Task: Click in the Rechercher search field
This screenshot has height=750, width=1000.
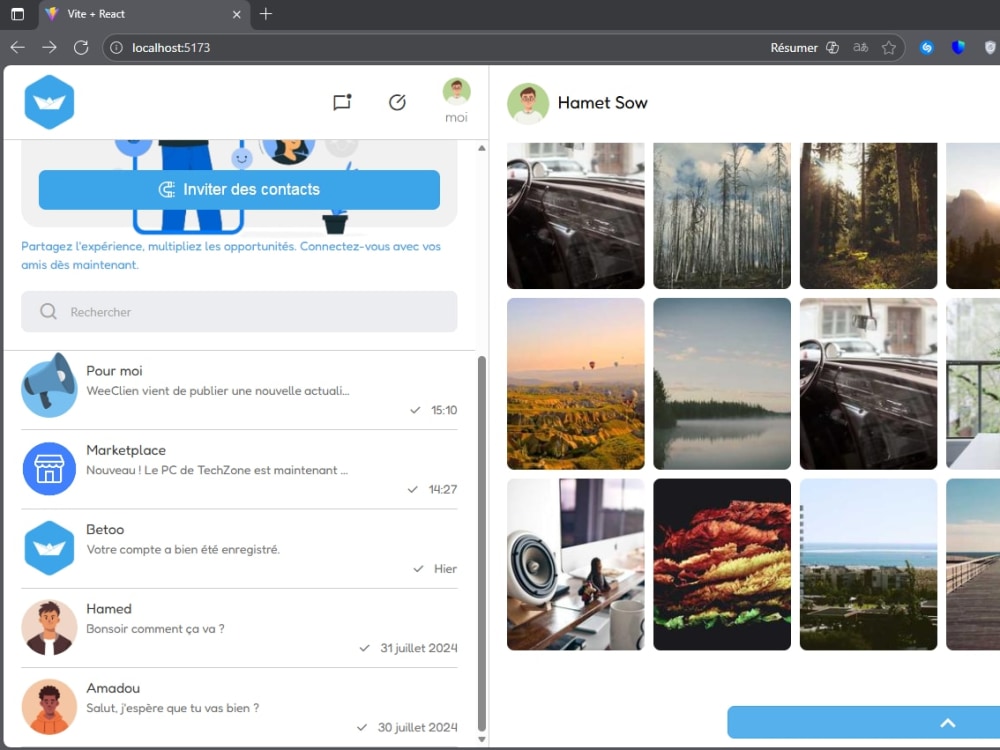Action: [x=239, y=311]
